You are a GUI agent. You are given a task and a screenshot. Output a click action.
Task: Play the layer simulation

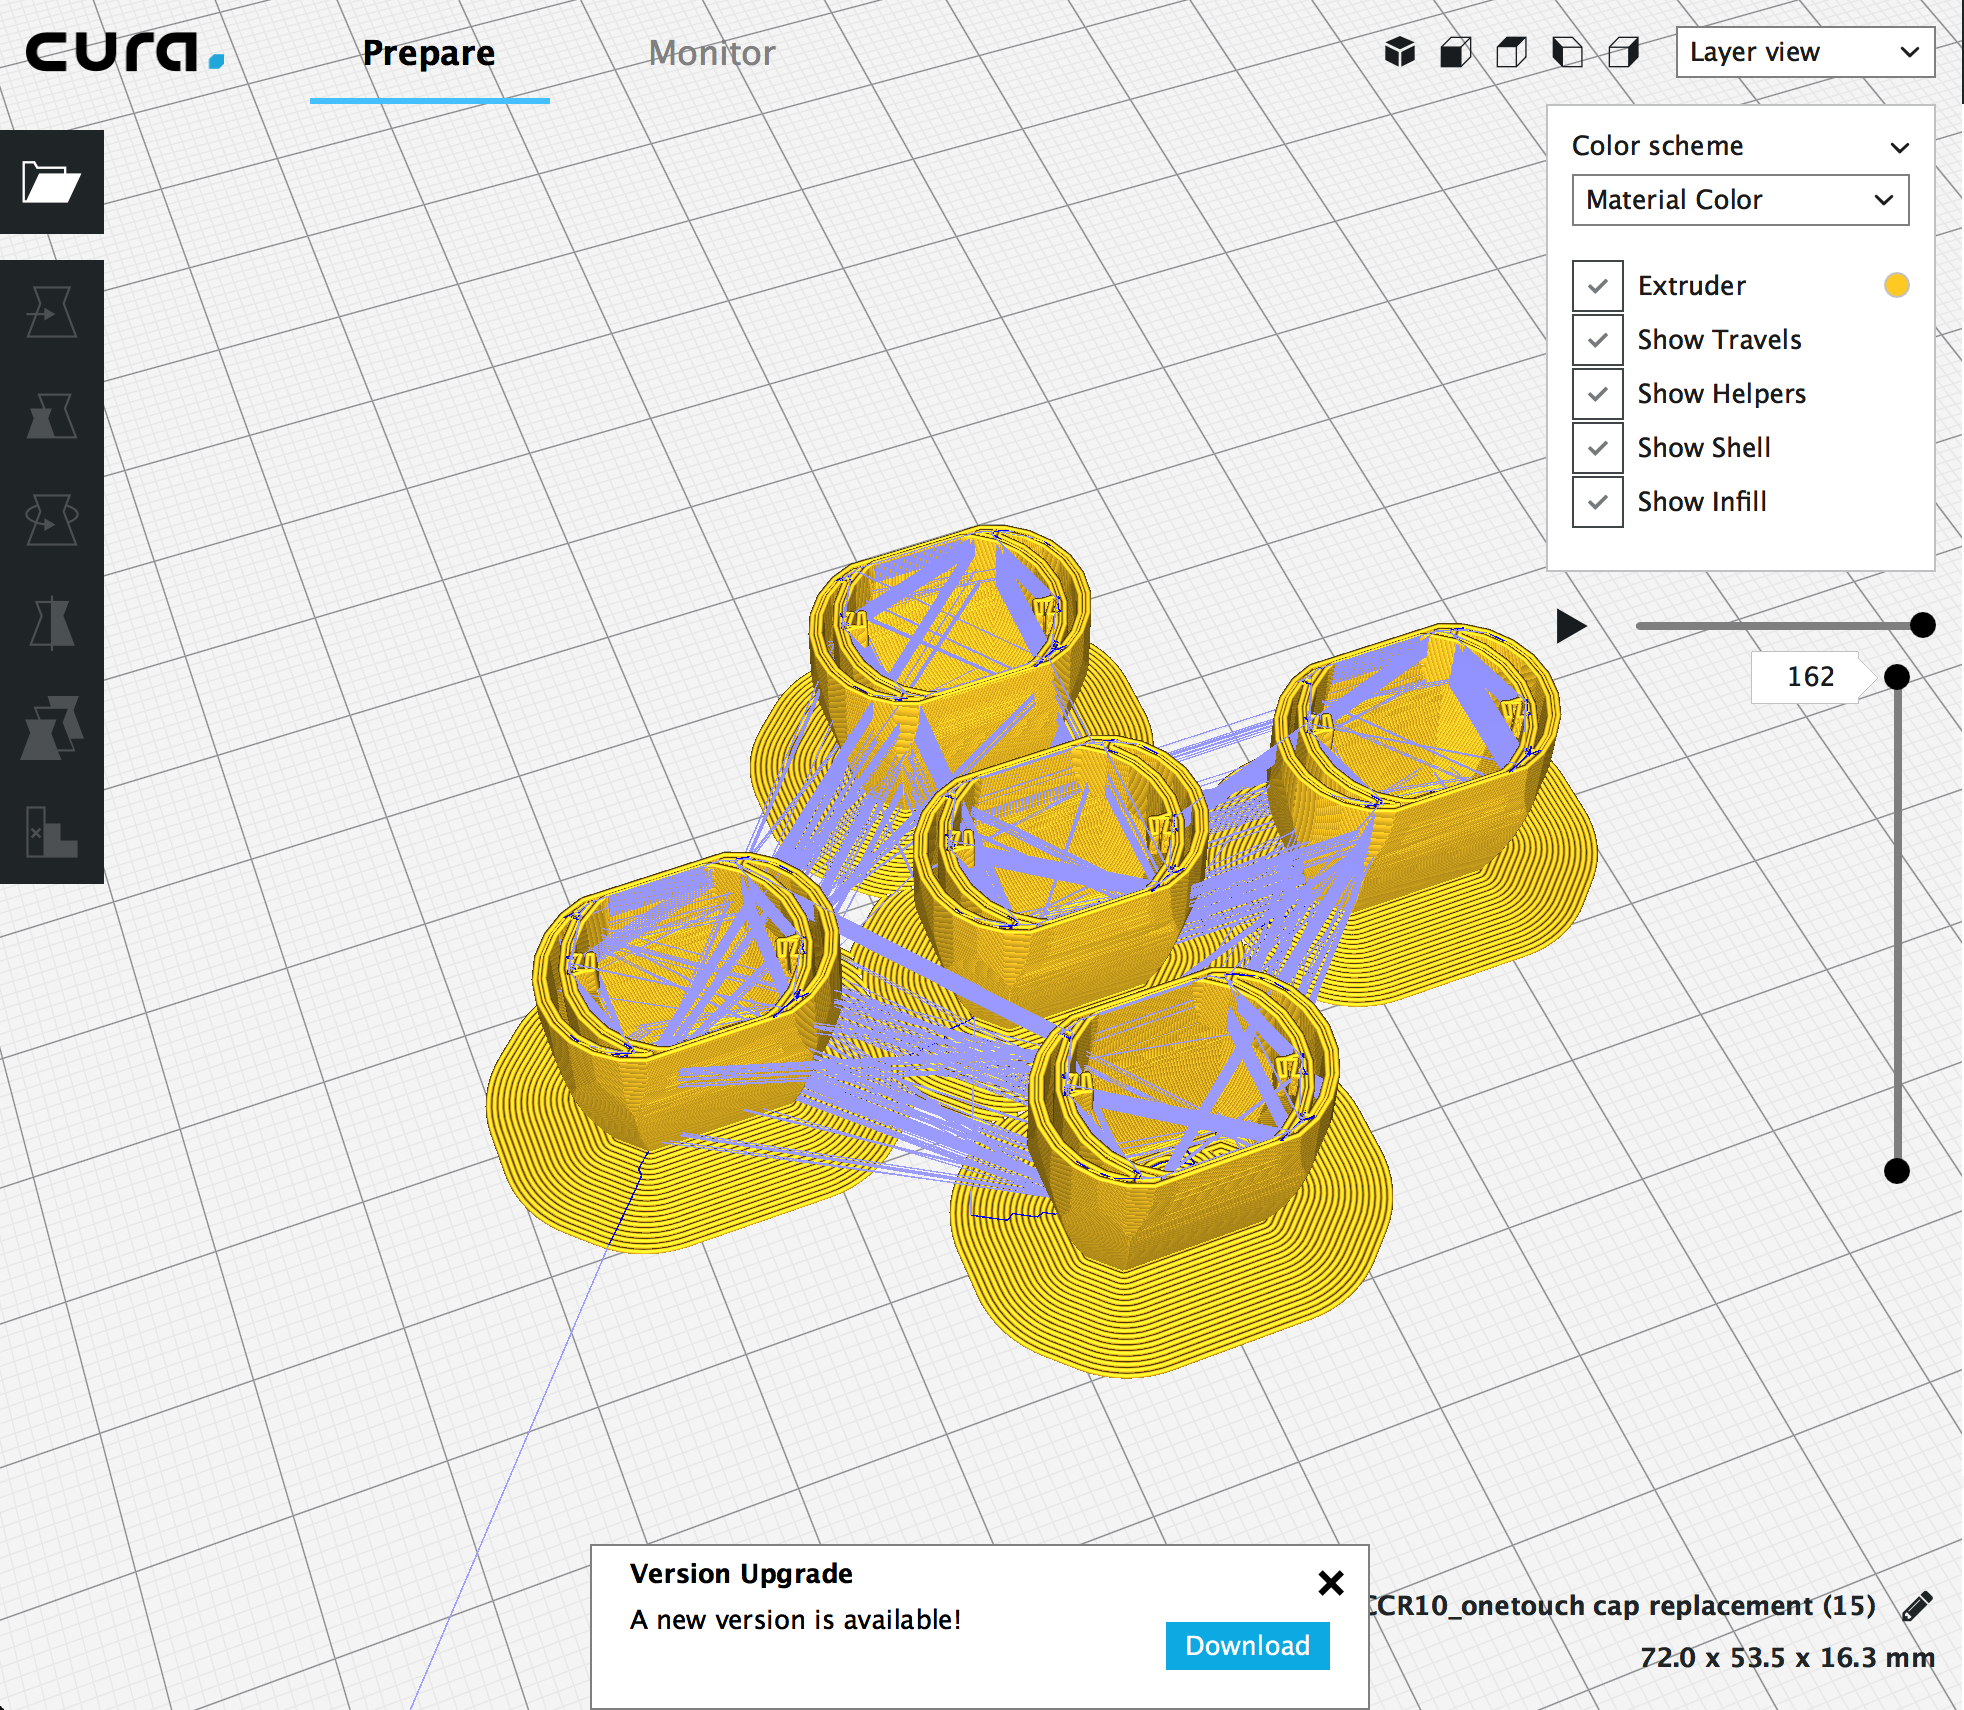(1571, 626)
